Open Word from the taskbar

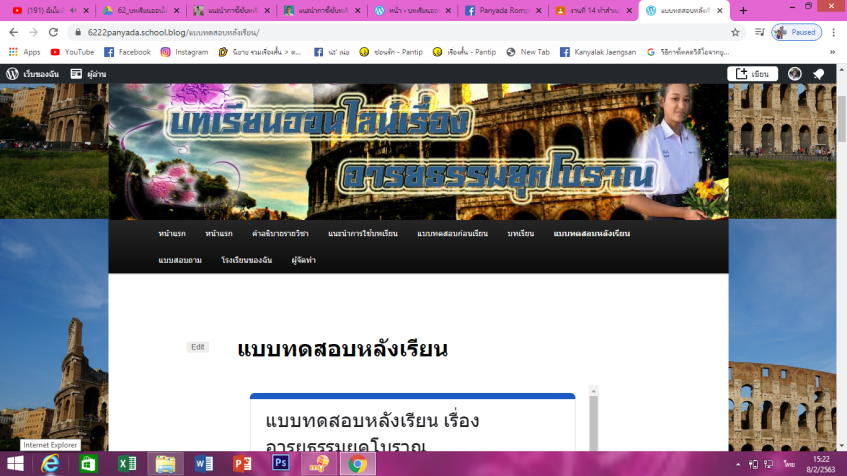pyautogui.click(x=203, y=463)
